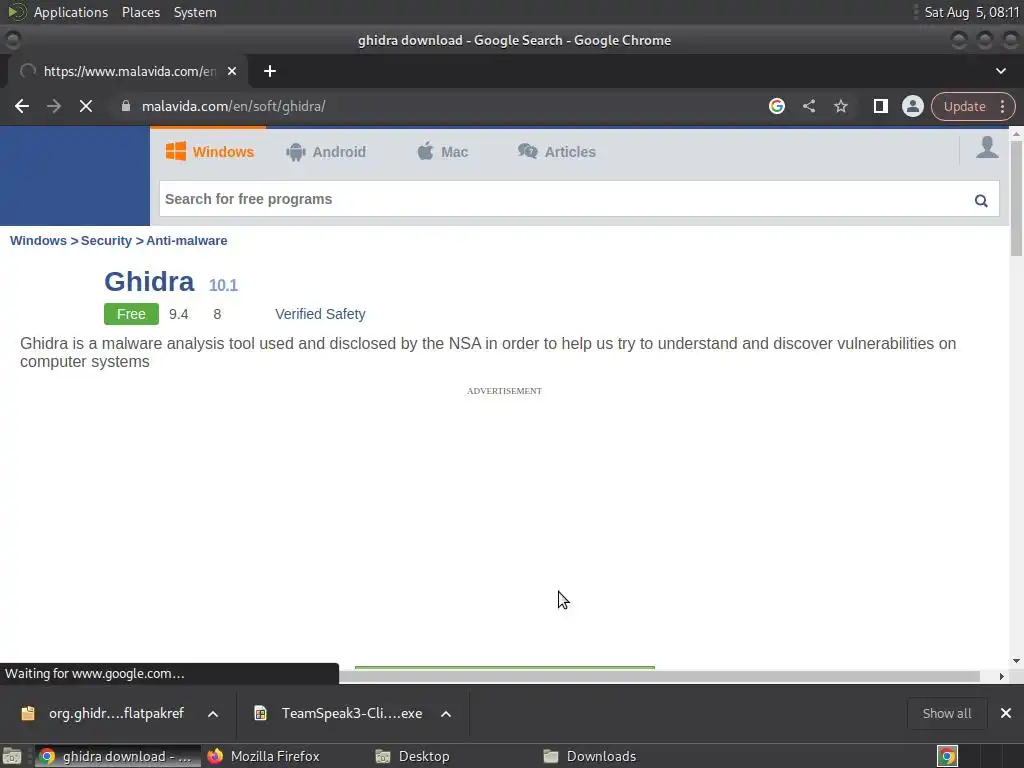
Task: Select the malavida.com tab
Action: click(128, 71)
